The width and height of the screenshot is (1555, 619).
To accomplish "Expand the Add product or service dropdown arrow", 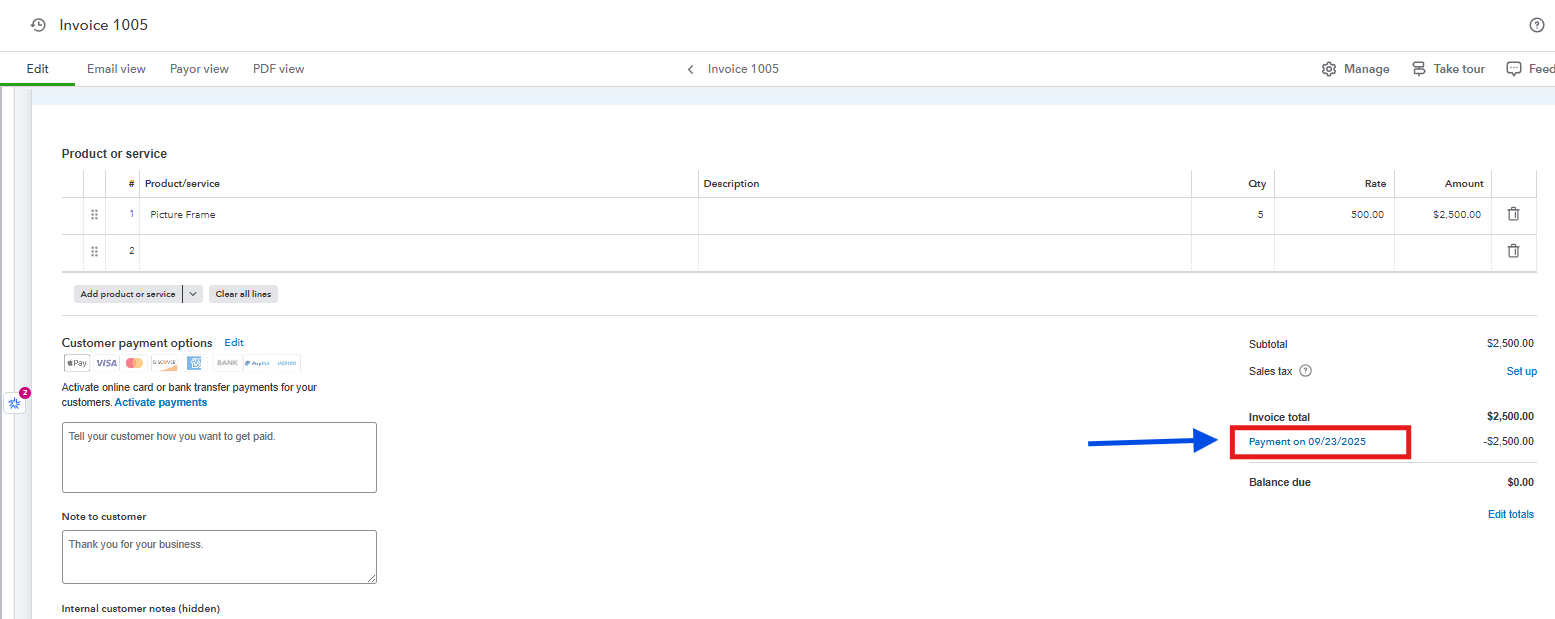I will click(193, 294).
